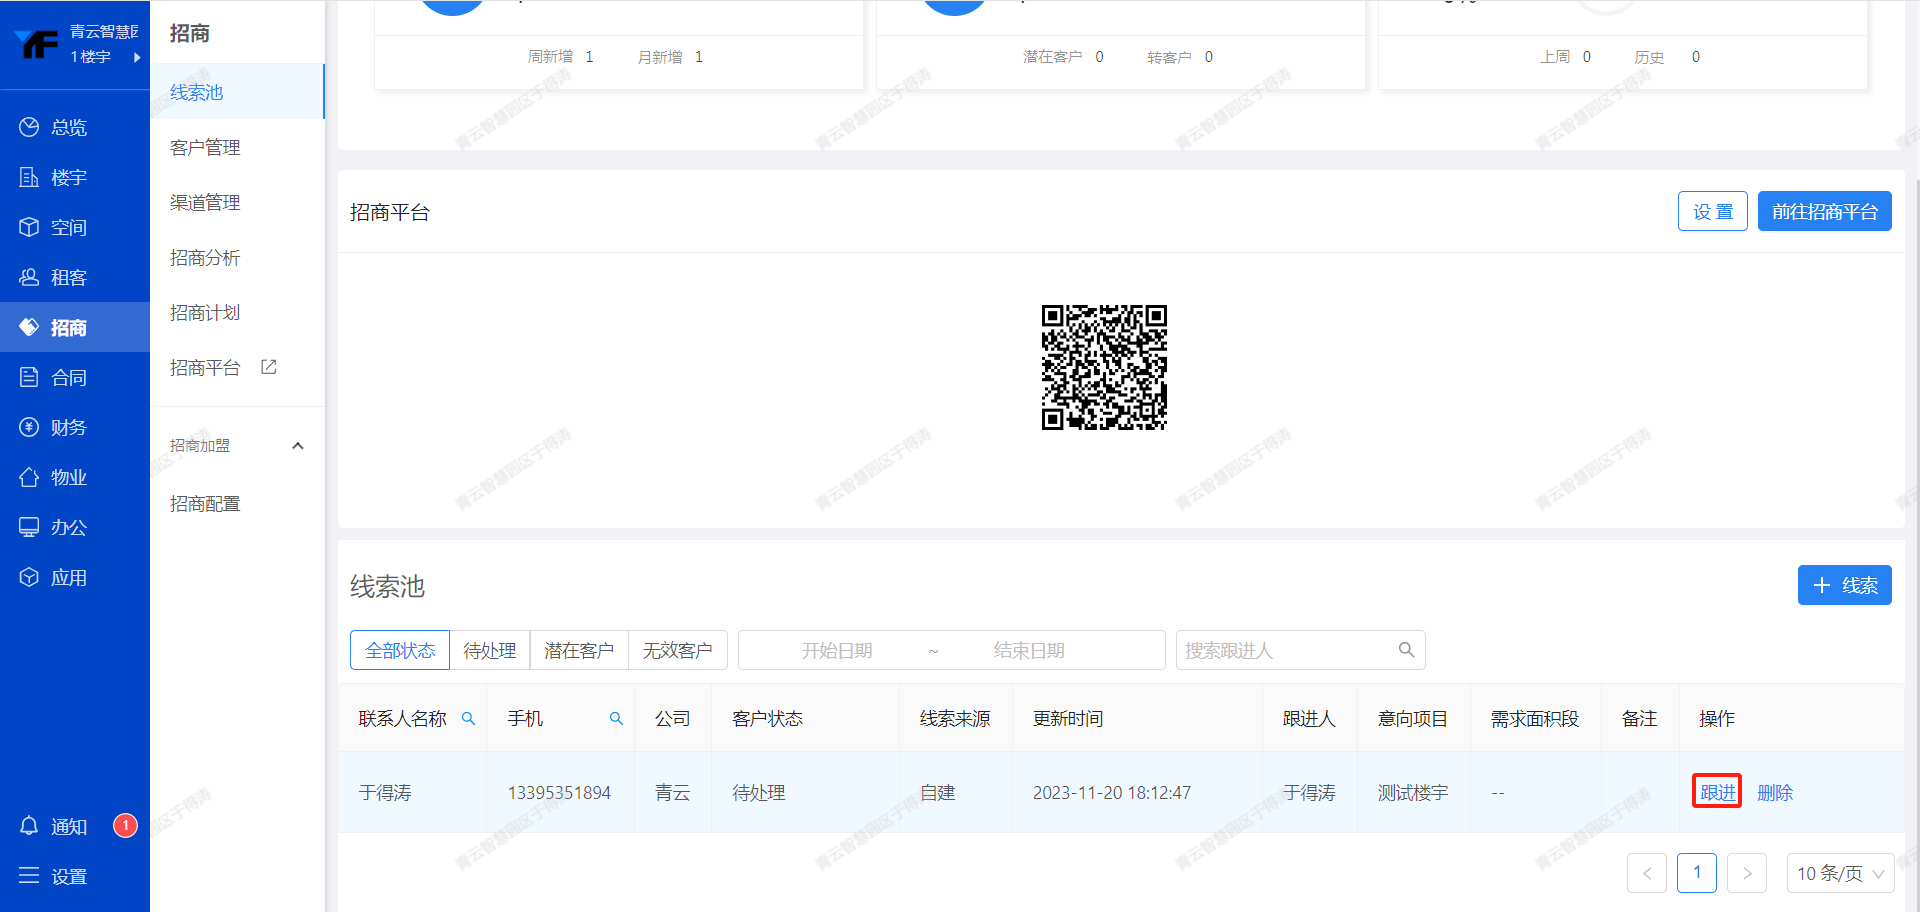
Task: Select the 无效客户 status filter
Action: pos(677,650)
